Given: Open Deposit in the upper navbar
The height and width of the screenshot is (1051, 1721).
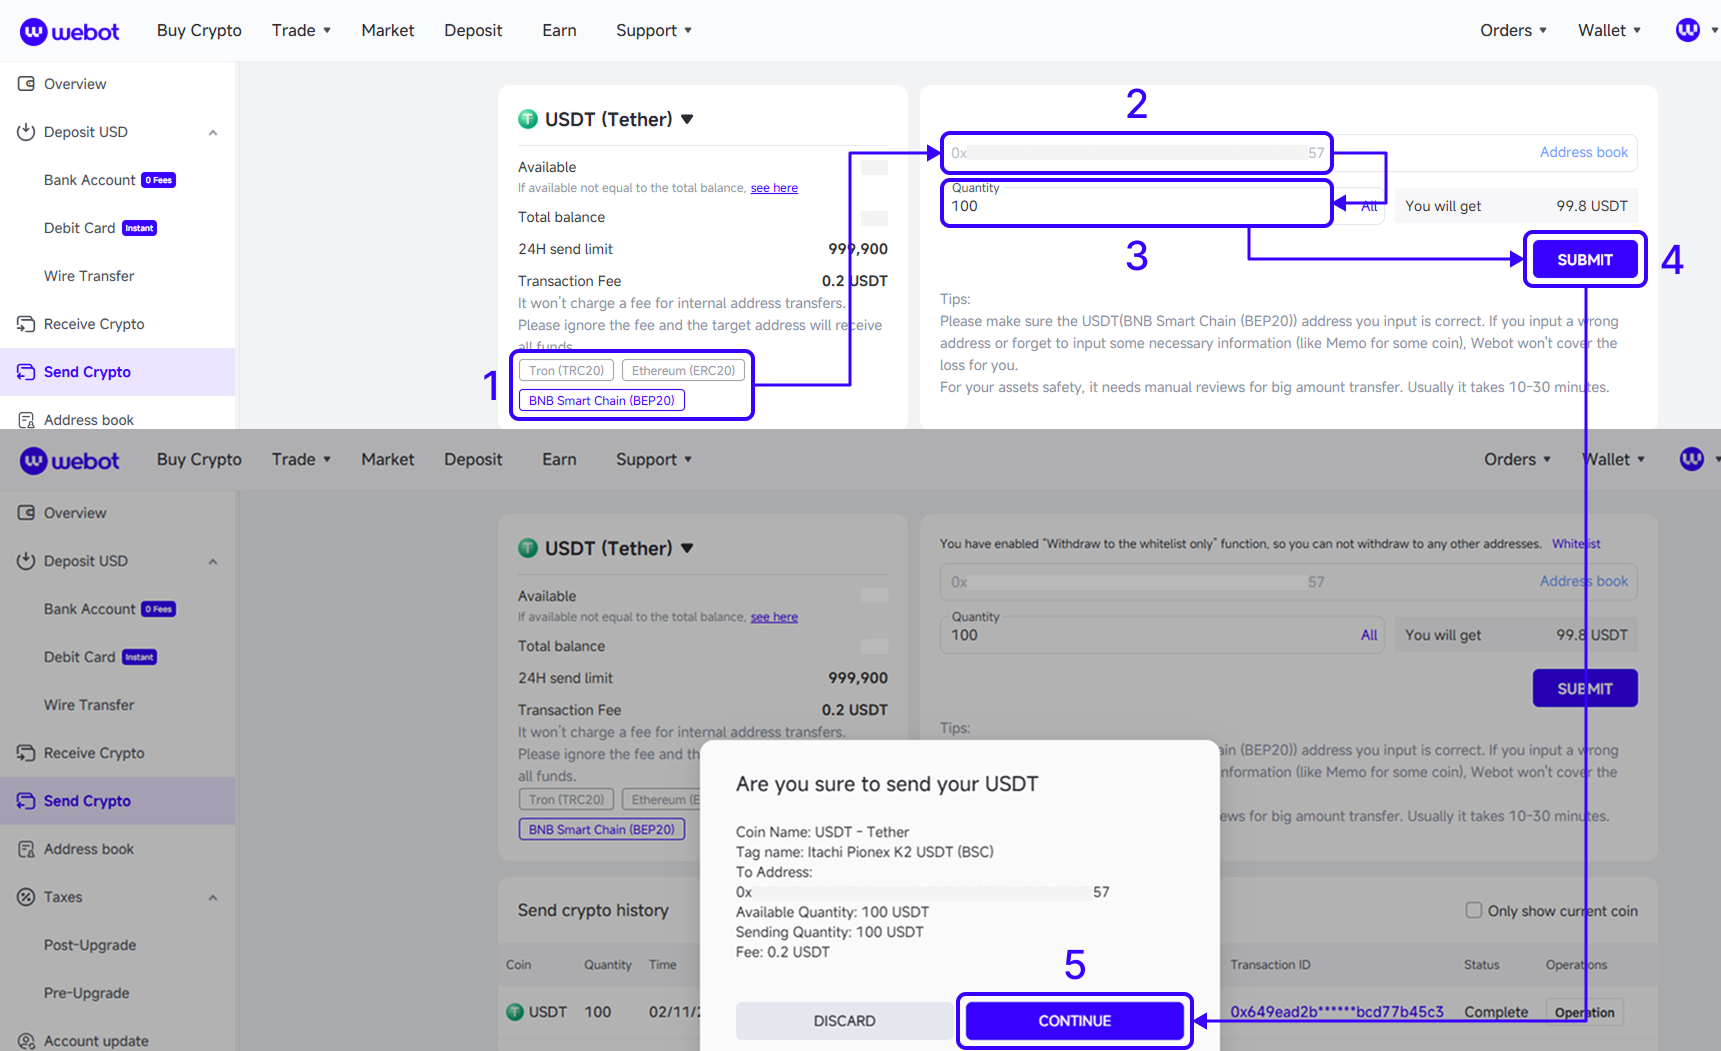Looking at the screenshot, I should click(473, 30).
